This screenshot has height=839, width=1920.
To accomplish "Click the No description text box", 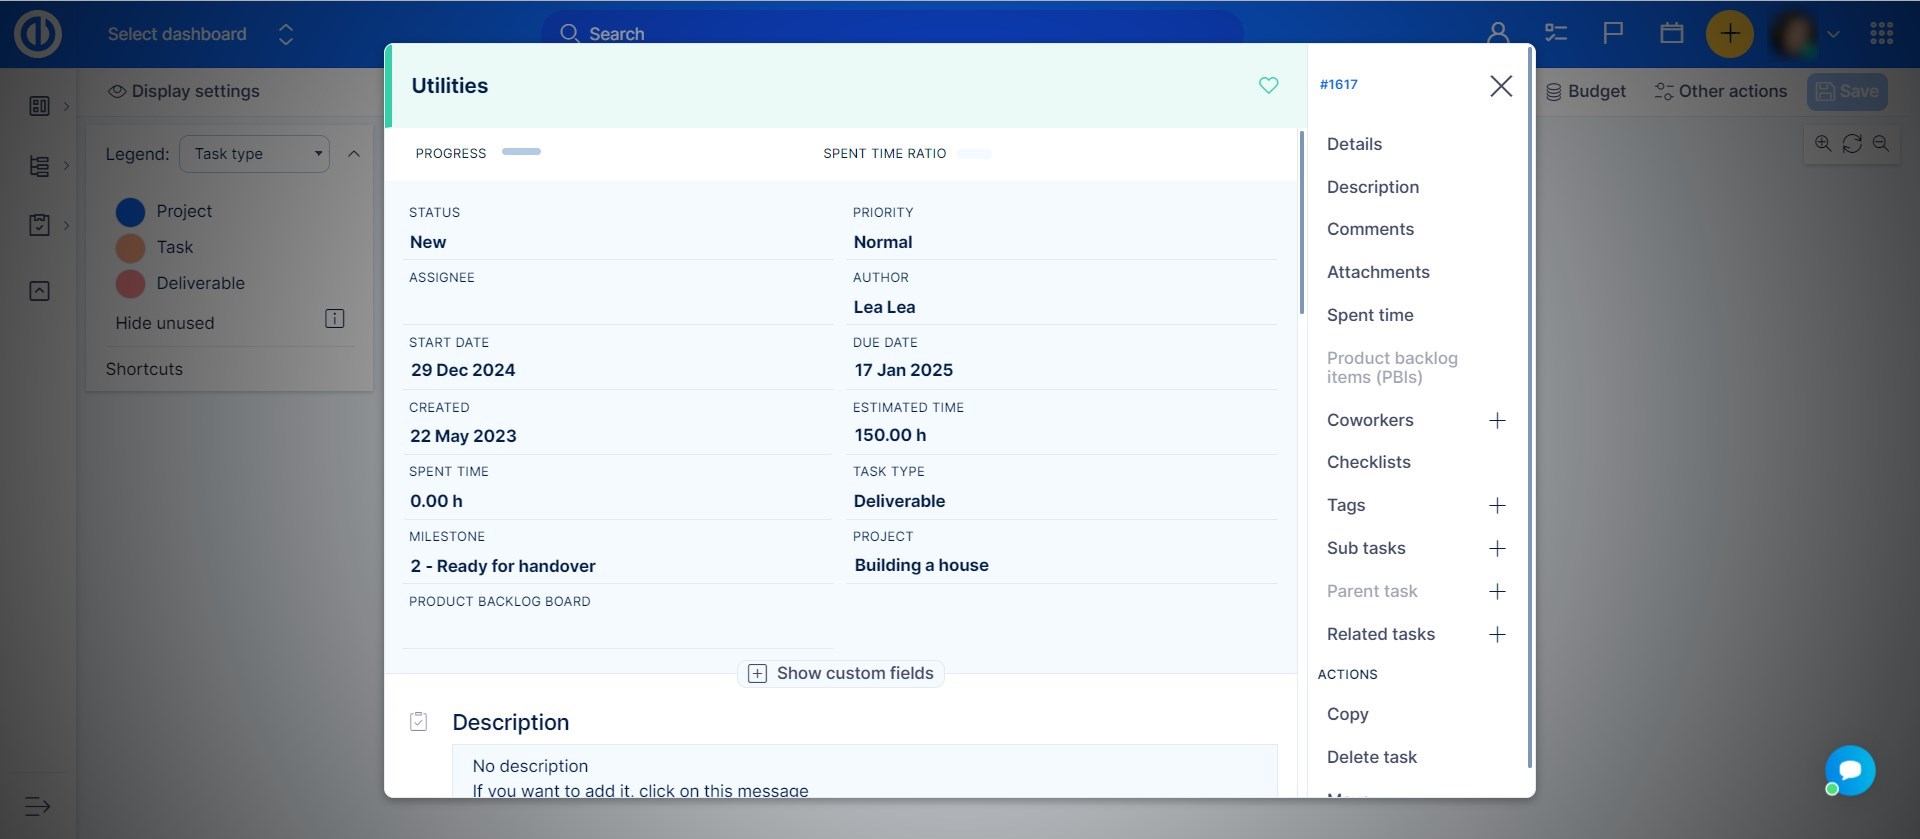I will pos(864,772).
